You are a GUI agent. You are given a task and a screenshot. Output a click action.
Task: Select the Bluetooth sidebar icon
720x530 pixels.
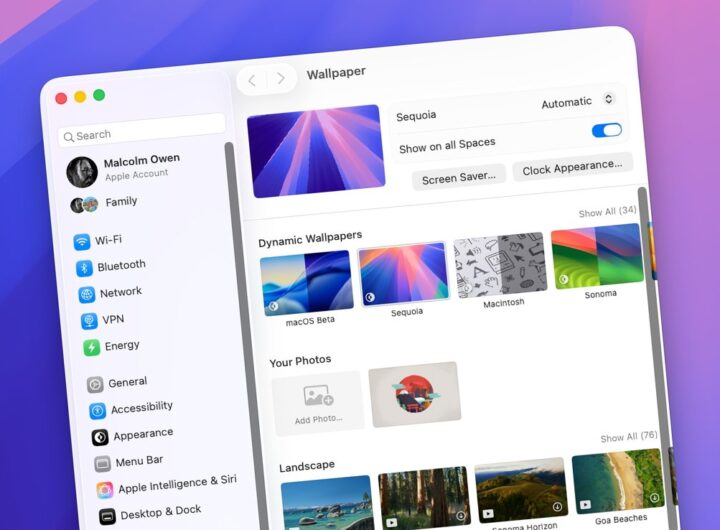point(84,268)
